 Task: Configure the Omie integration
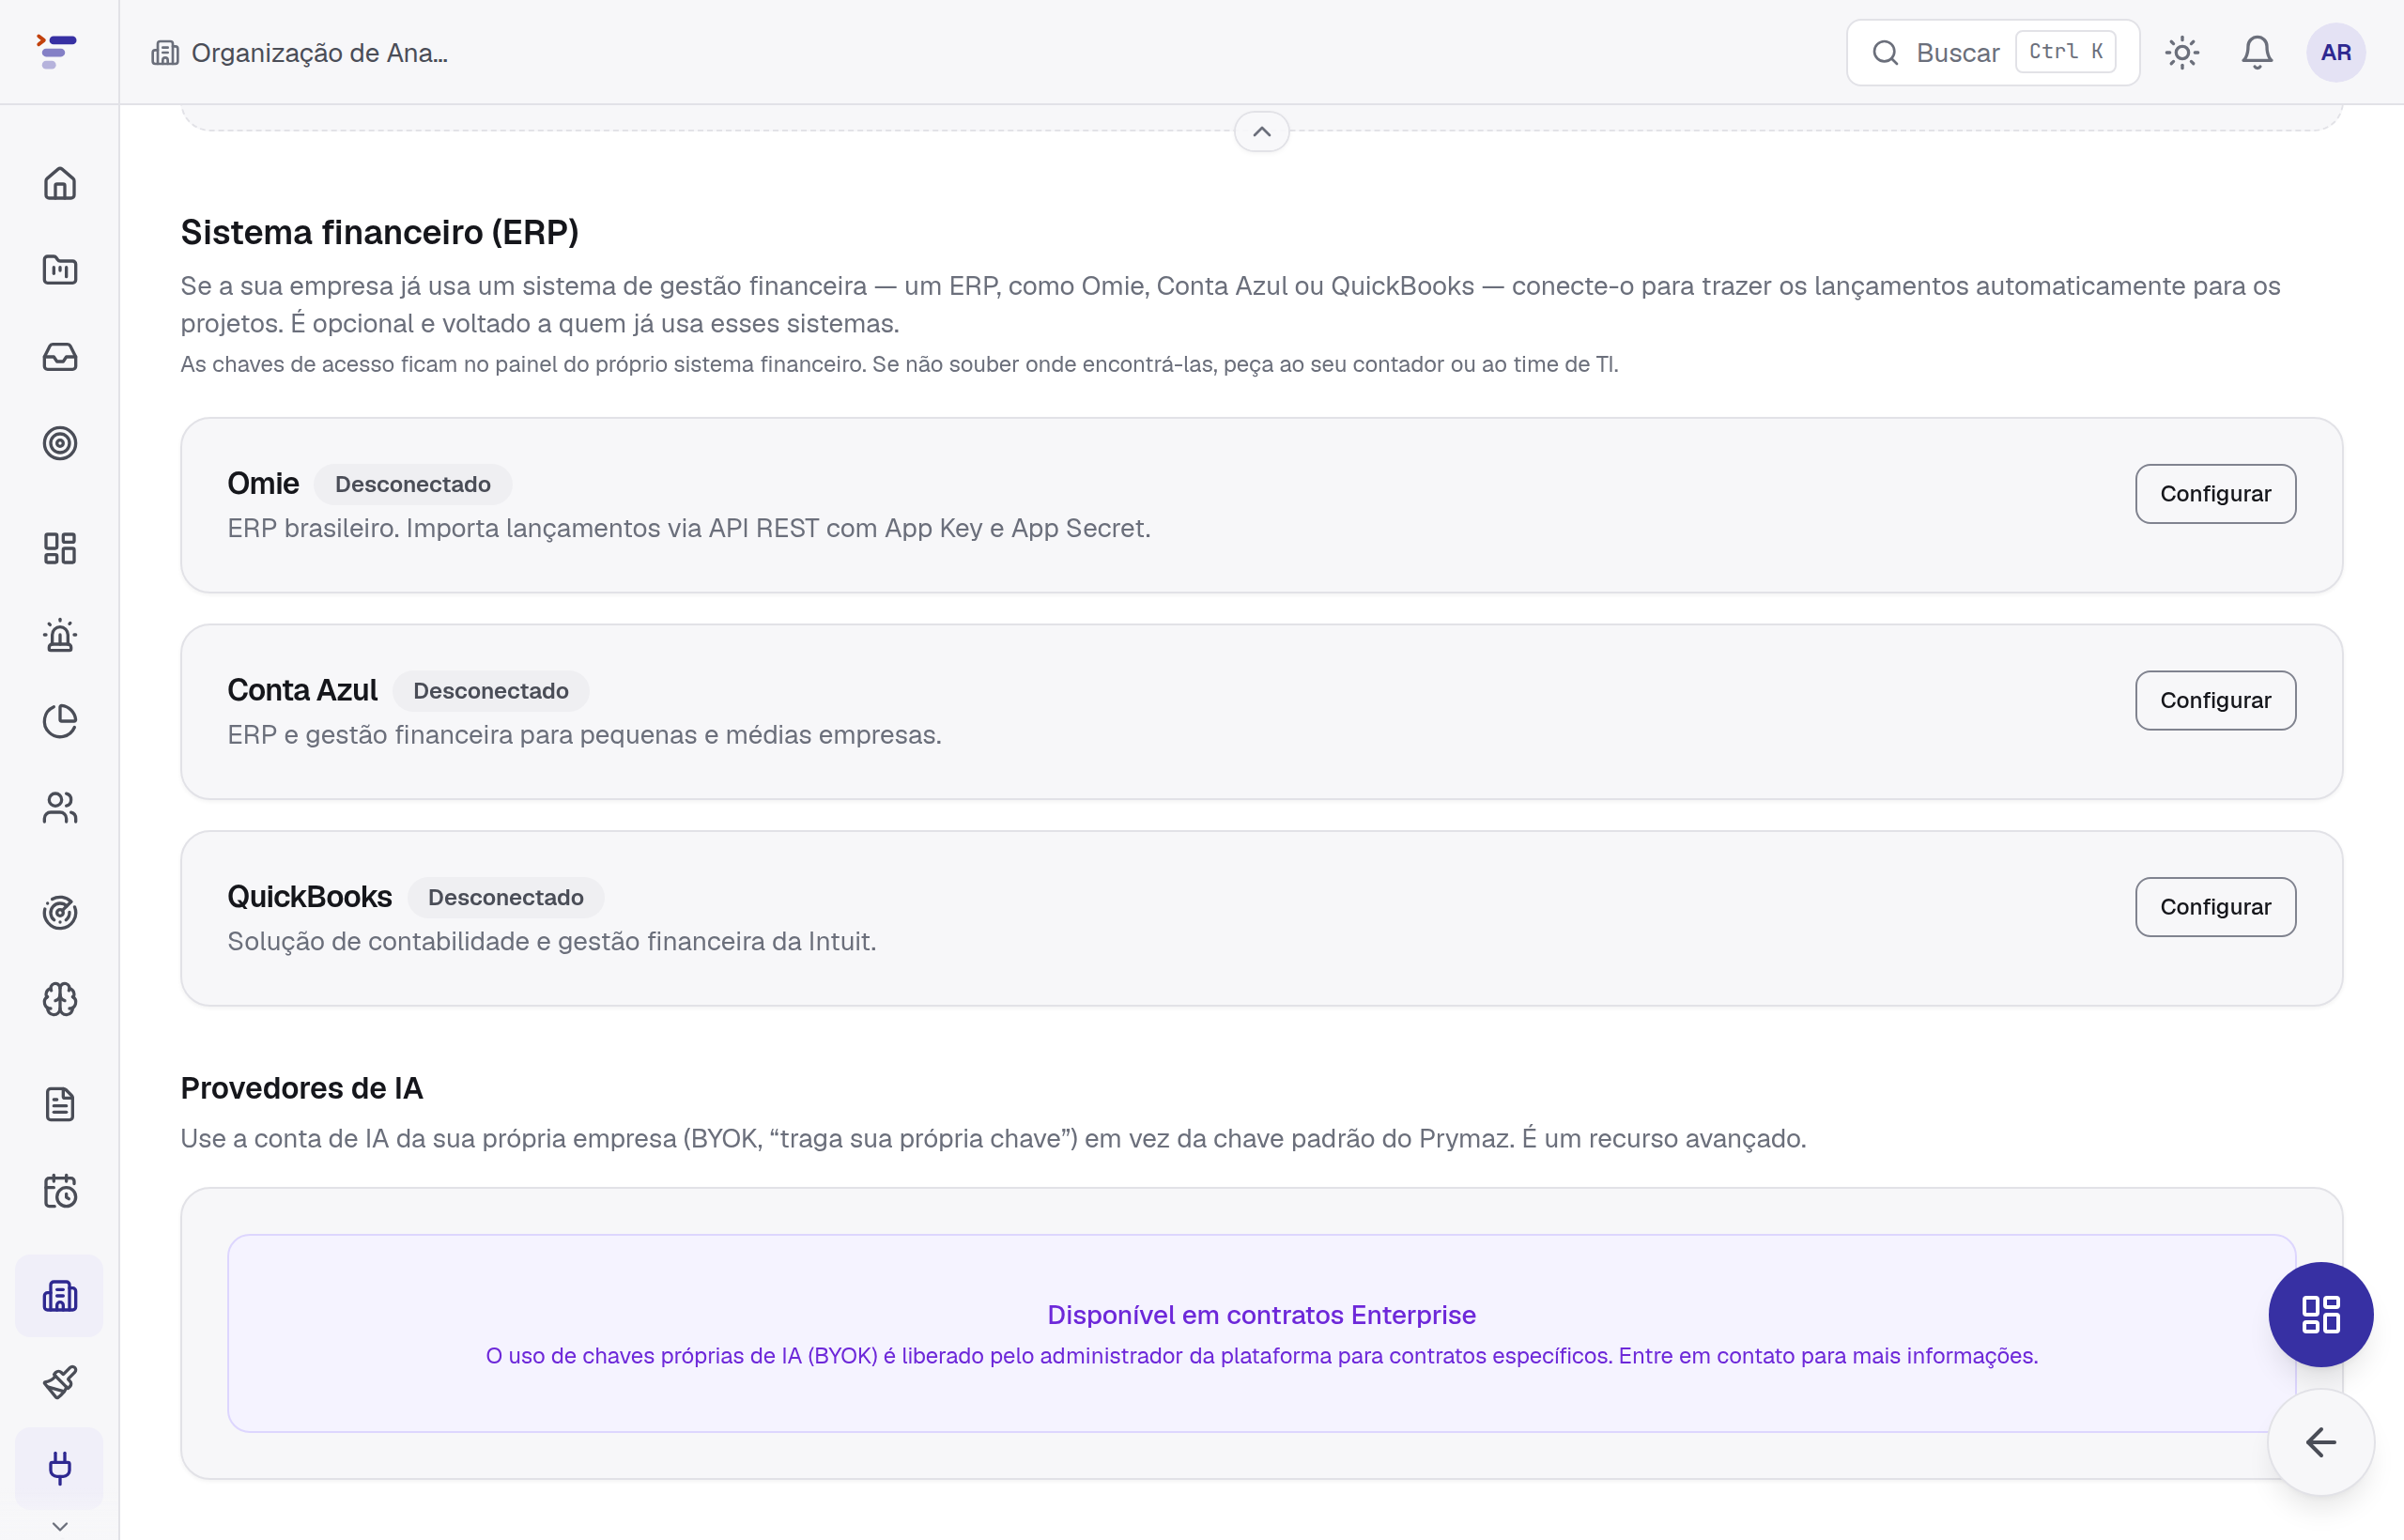[x=2216, y=494]
